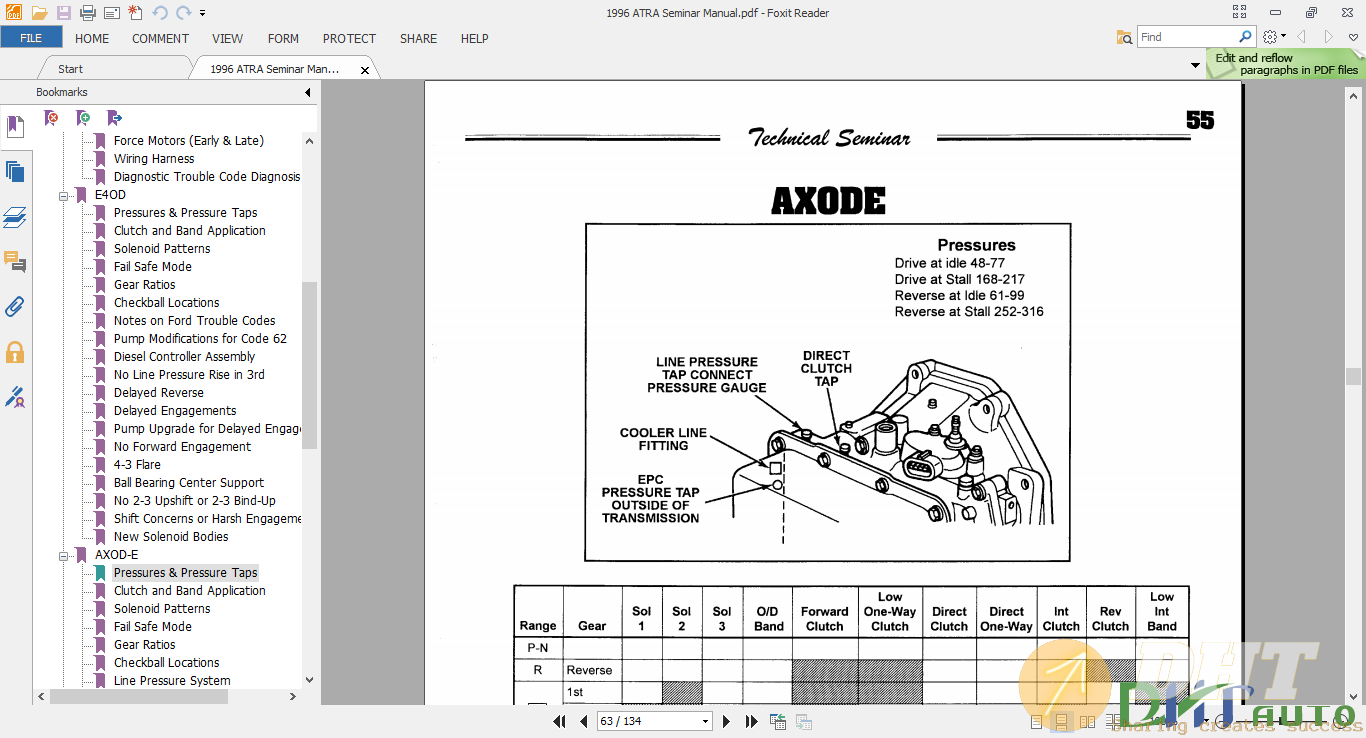Open the Bookmarks panel sidebar icon

coord(15,127)
